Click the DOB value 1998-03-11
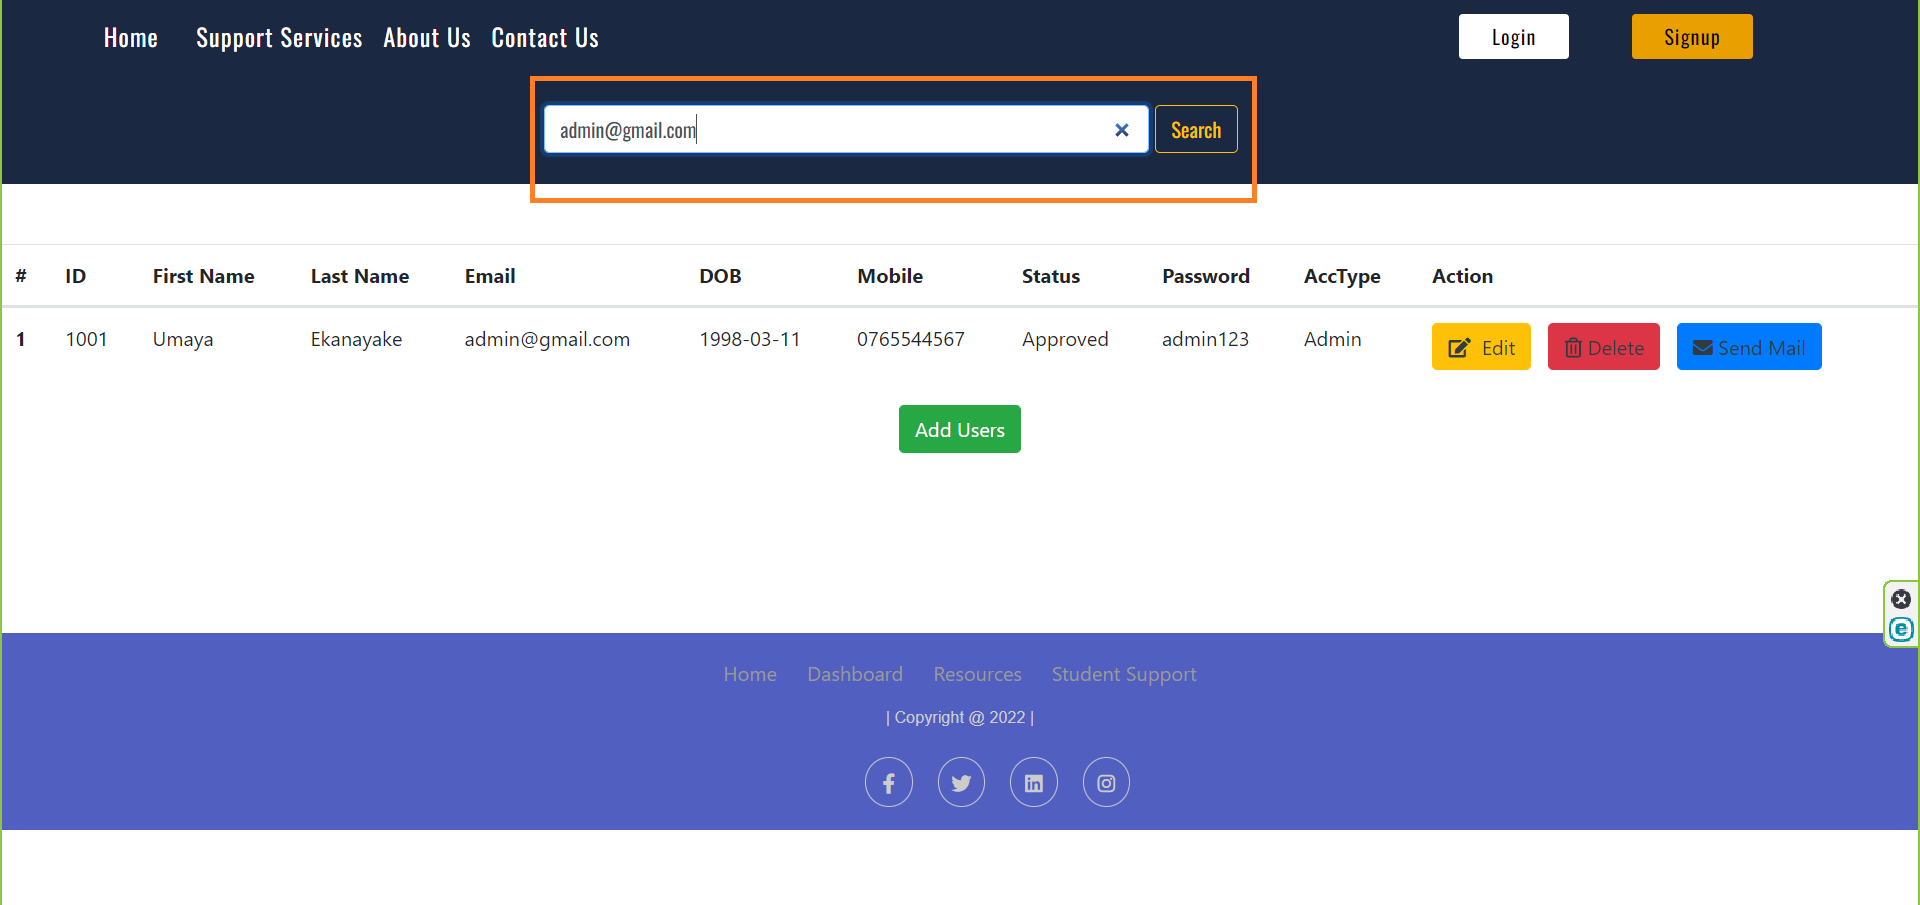The height and width of the screenshot is (905, 1920). click(x=750, y=339)
